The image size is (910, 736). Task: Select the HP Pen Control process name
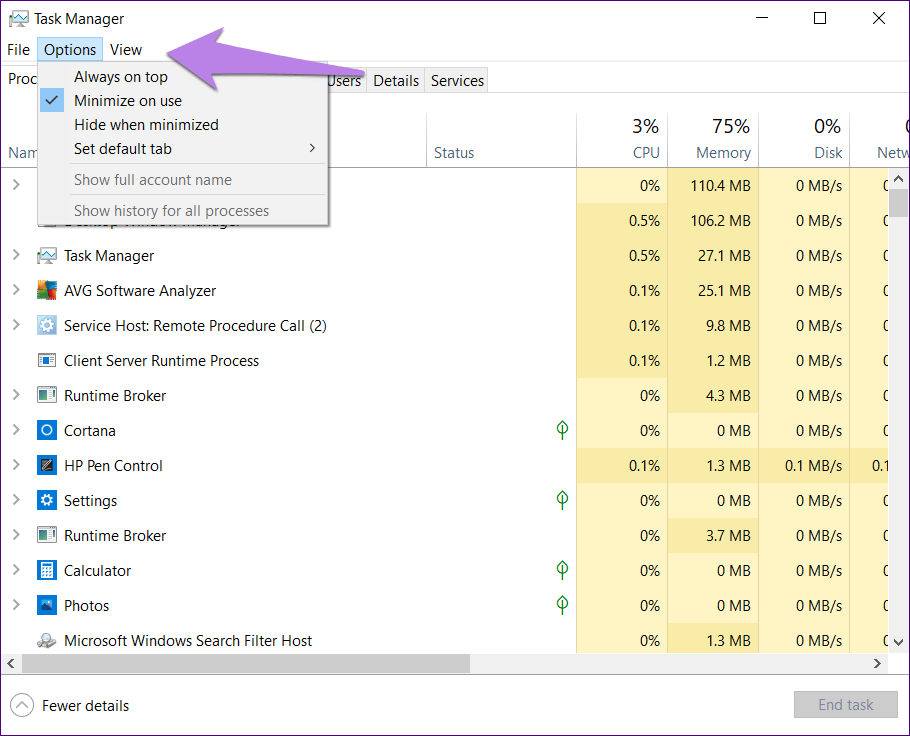click(x=113, y=466)
